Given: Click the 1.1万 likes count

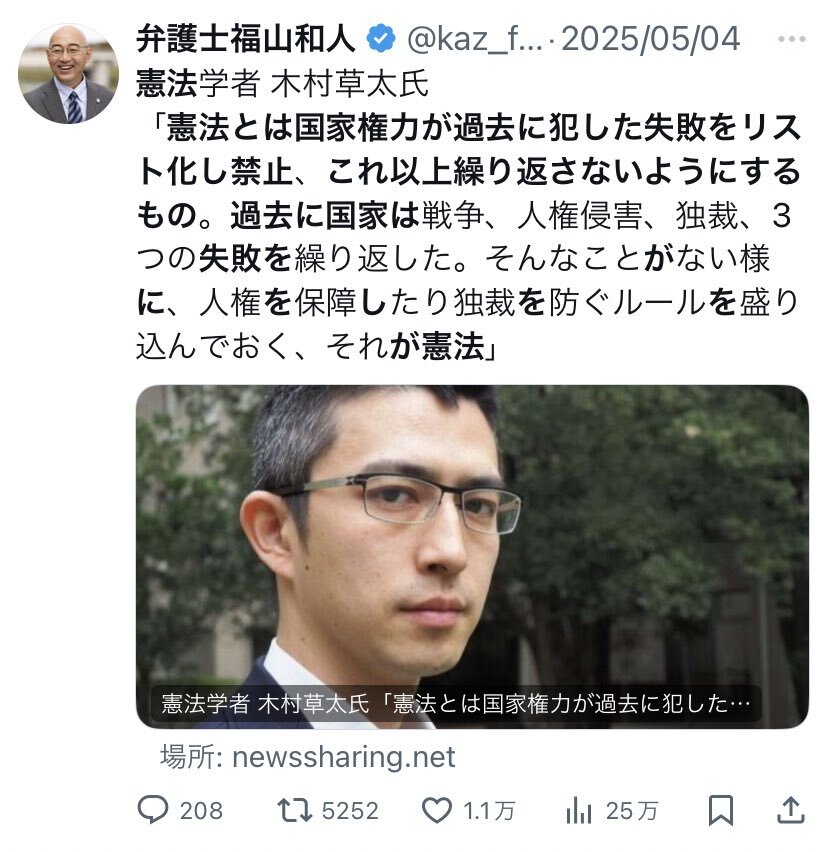Looking at the screenshot, I should point(488,811).
